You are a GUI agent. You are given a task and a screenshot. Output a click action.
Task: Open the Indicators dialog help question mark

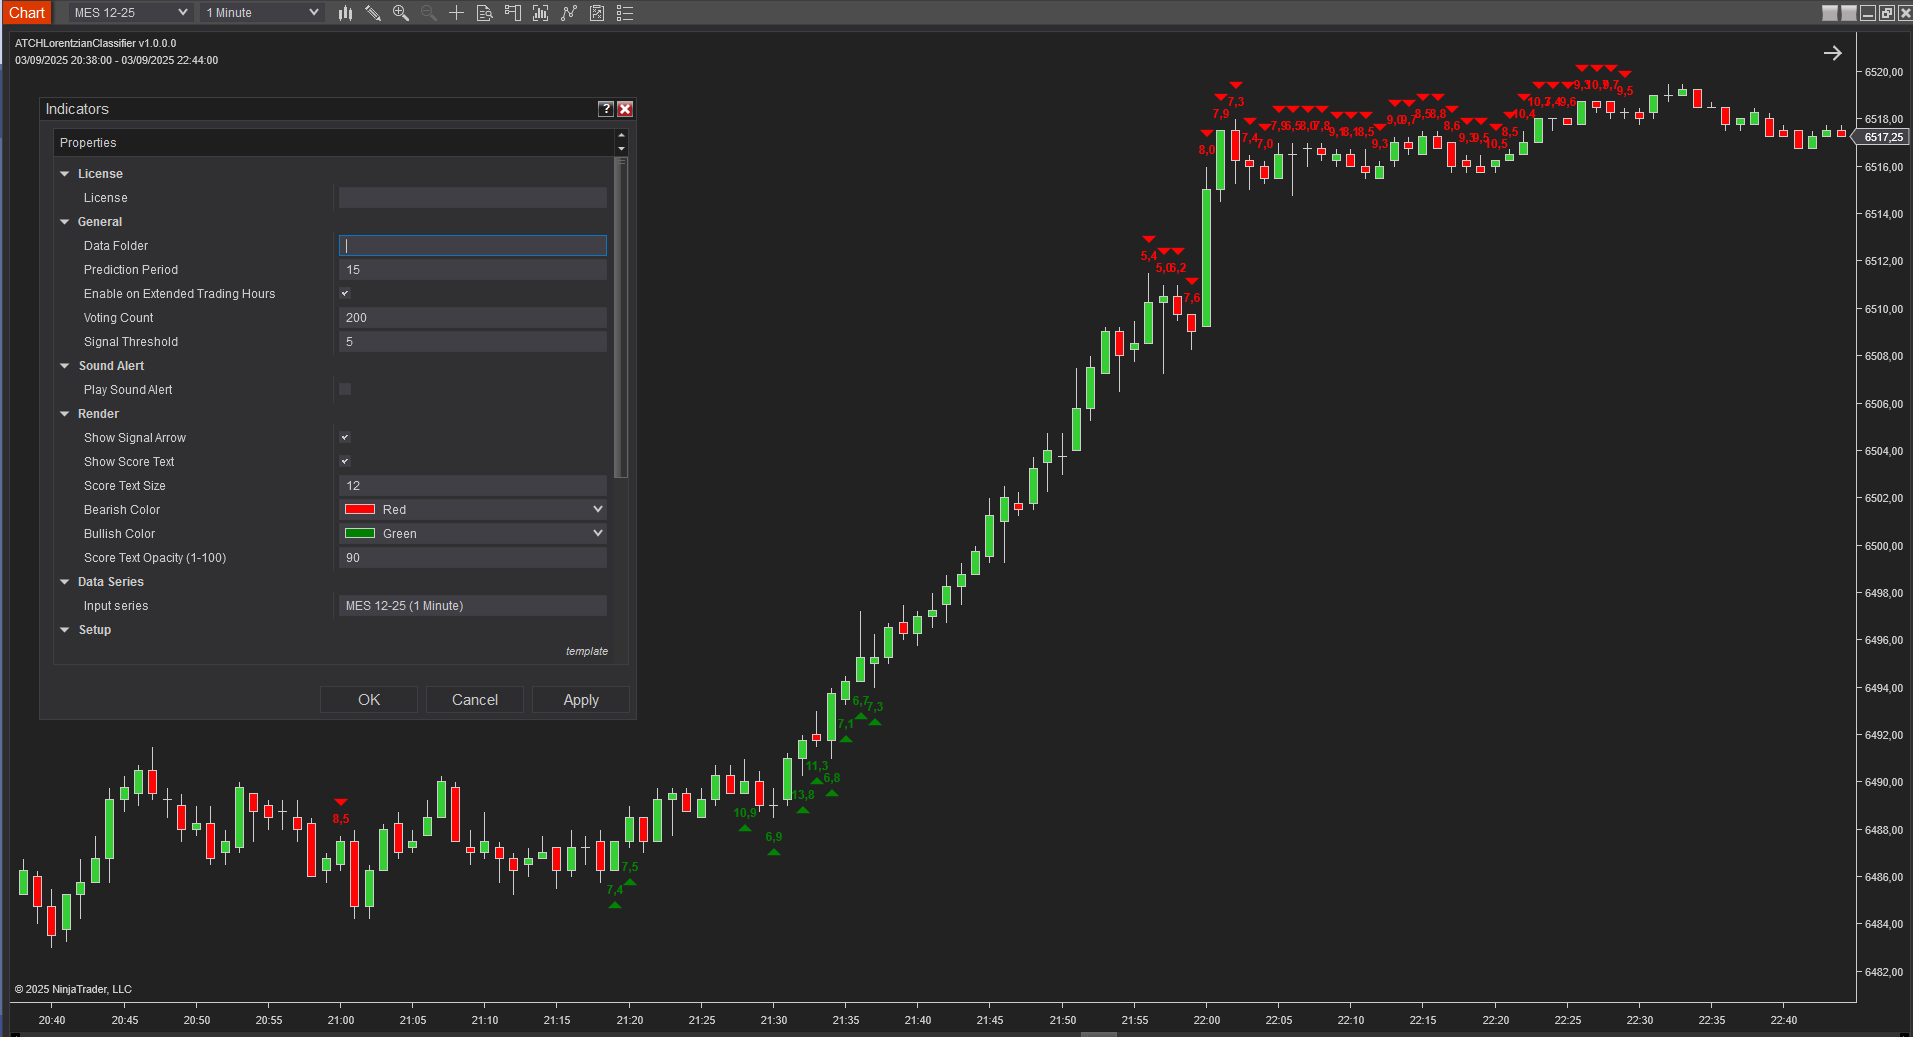(605, 109)
